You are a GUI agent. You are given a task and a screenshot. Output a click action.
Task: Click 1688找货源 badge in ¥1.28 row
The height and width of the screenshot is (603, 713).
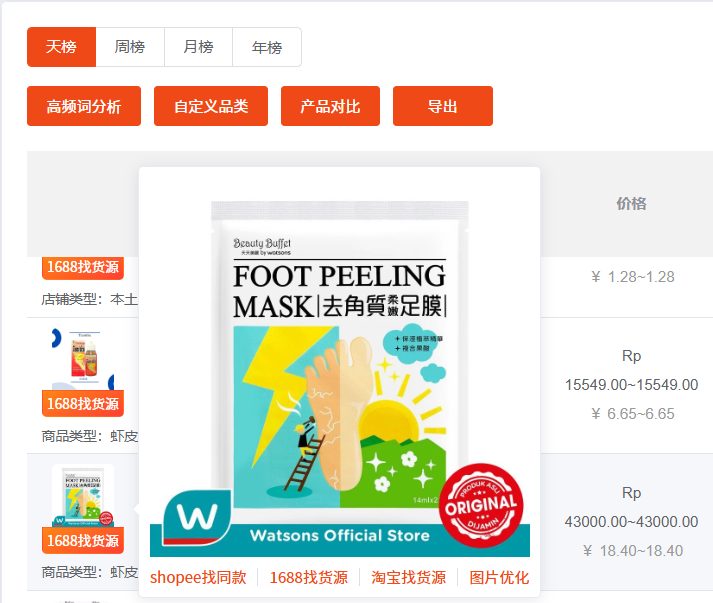pos(83,267)
